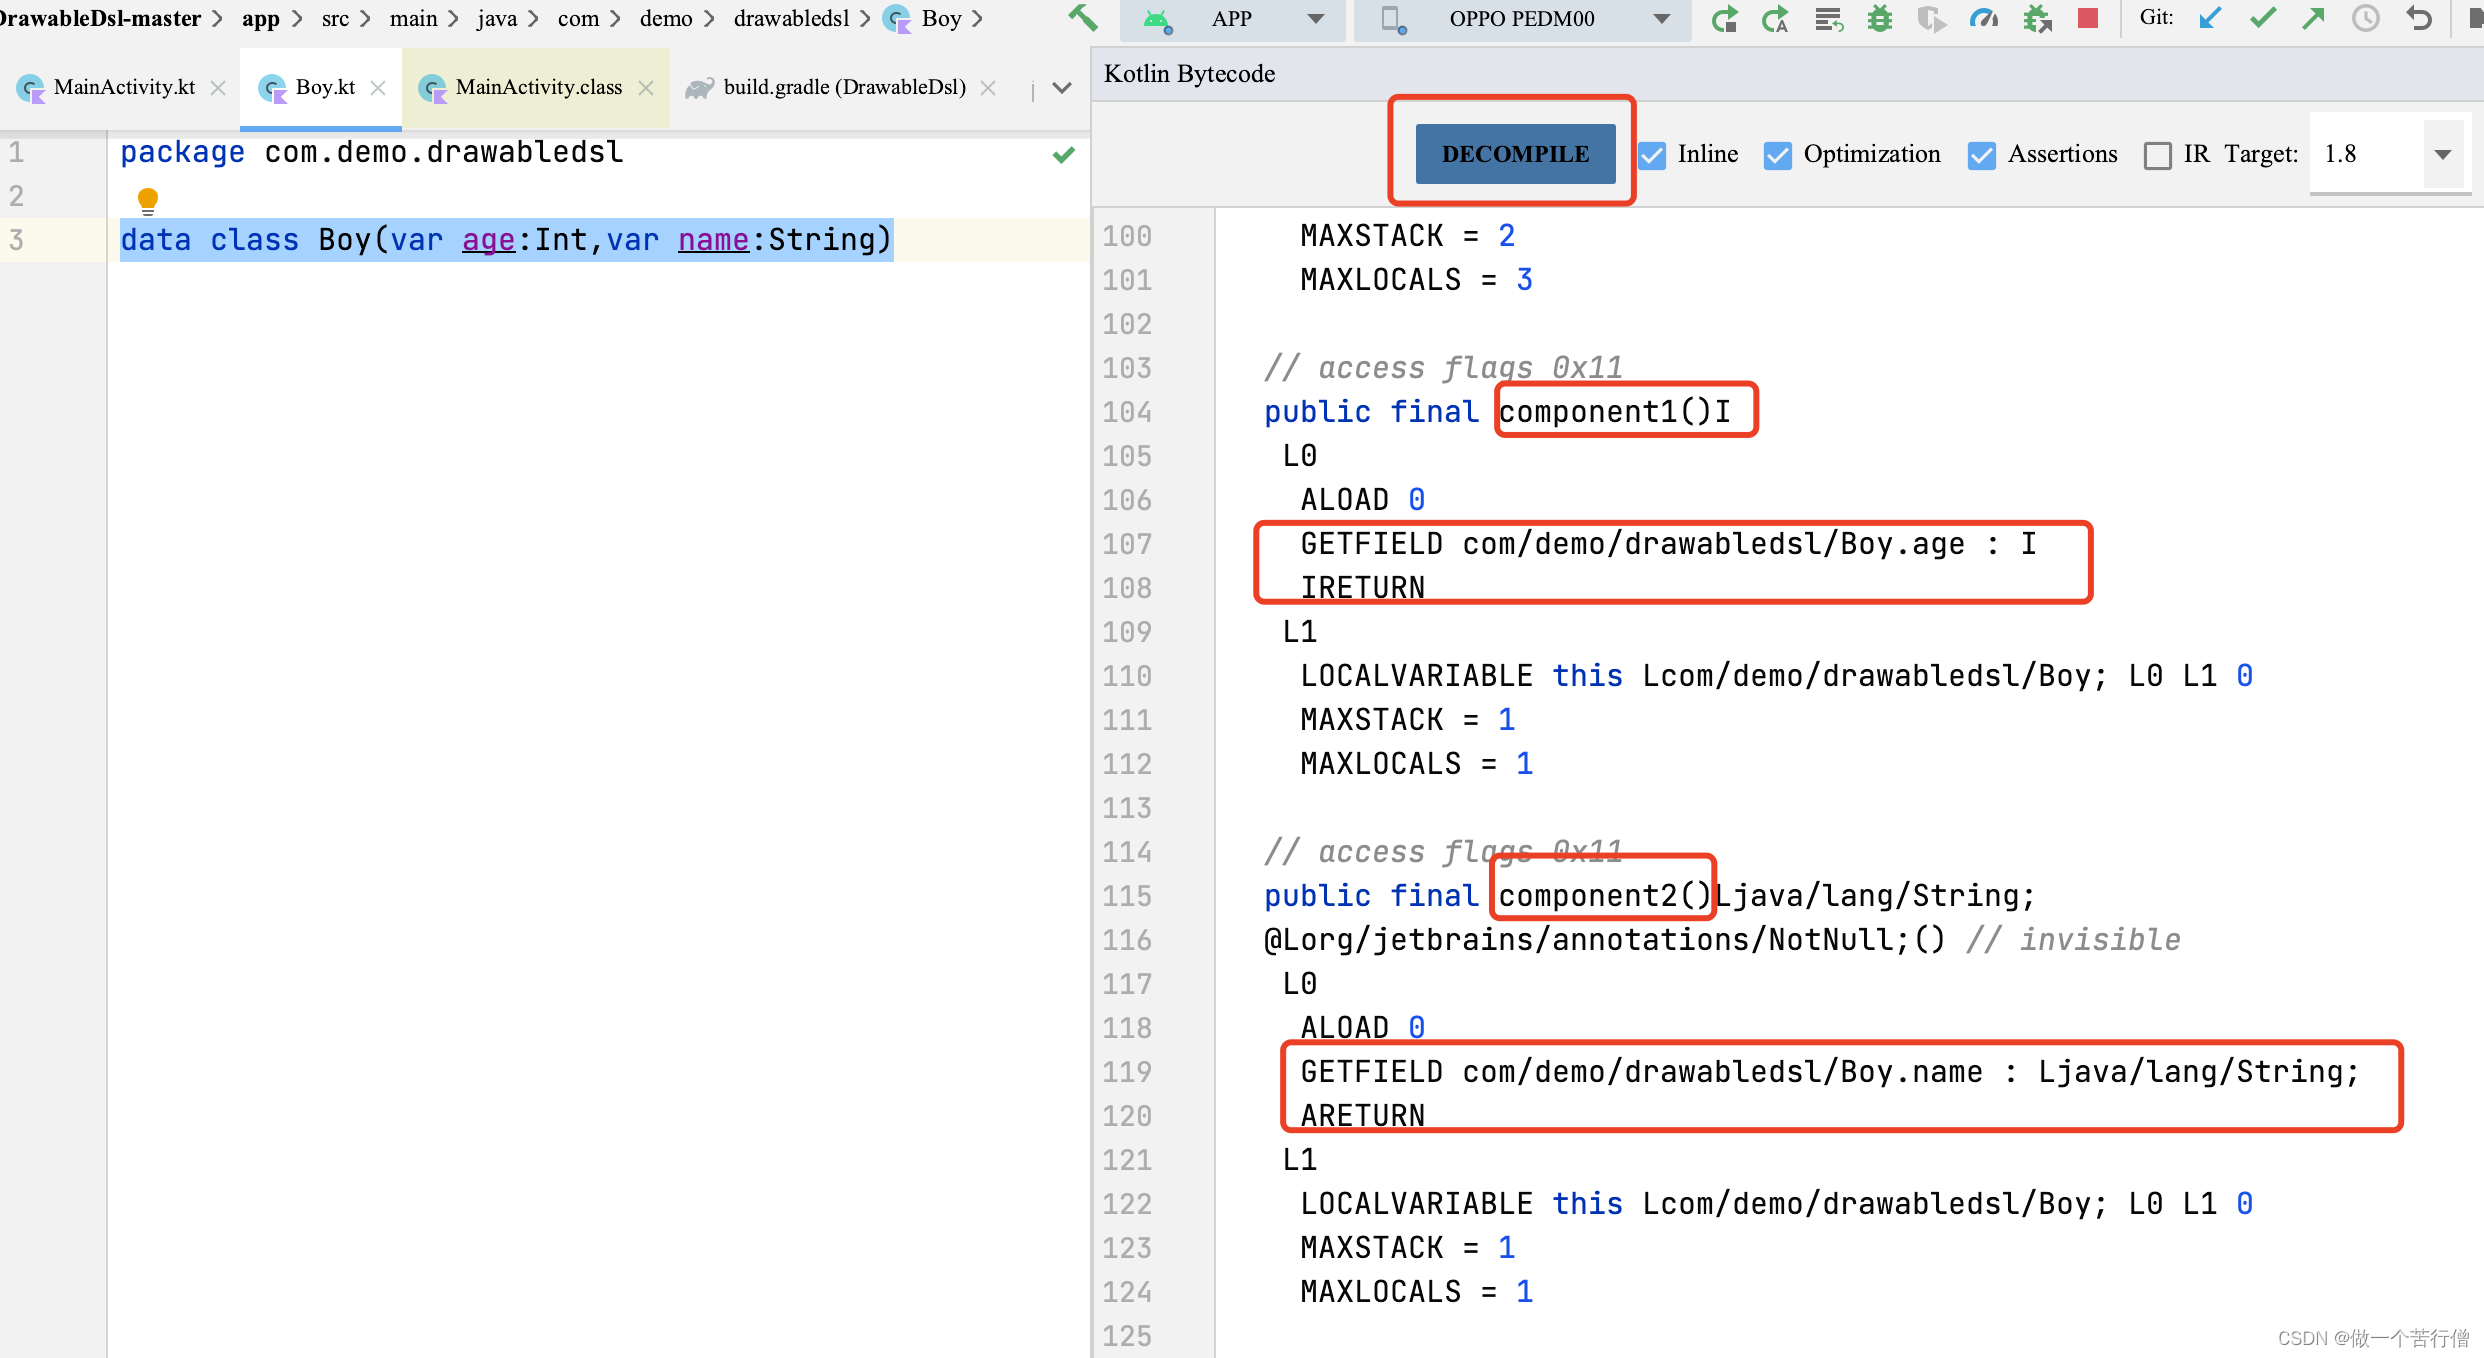Screen dimensions: 2484x1358
Task: Show Git history clock icon
Action: pos(2365,18)
